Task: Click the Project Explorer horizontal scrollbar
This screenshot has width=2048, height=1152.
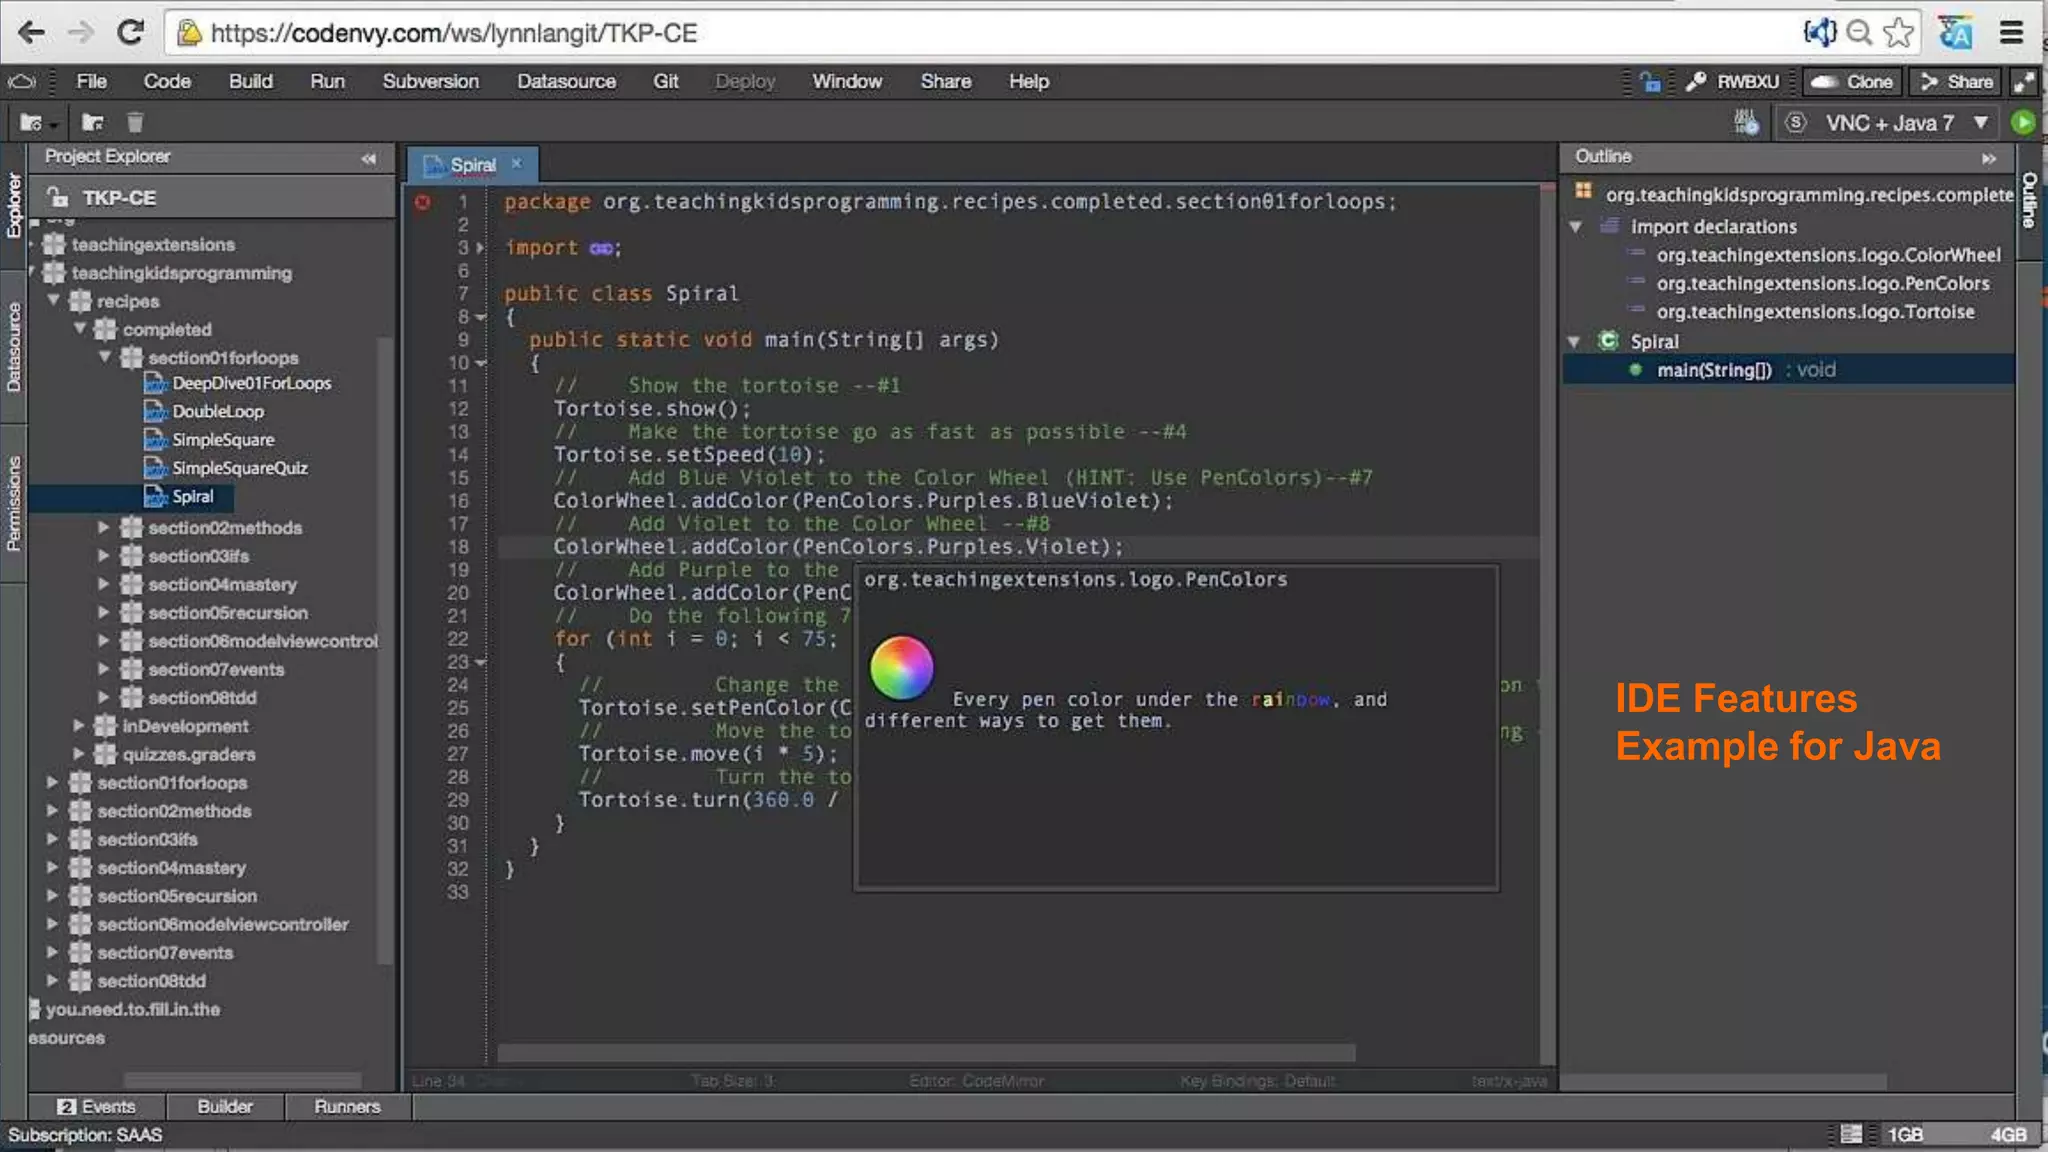Action: (243, 1080)
